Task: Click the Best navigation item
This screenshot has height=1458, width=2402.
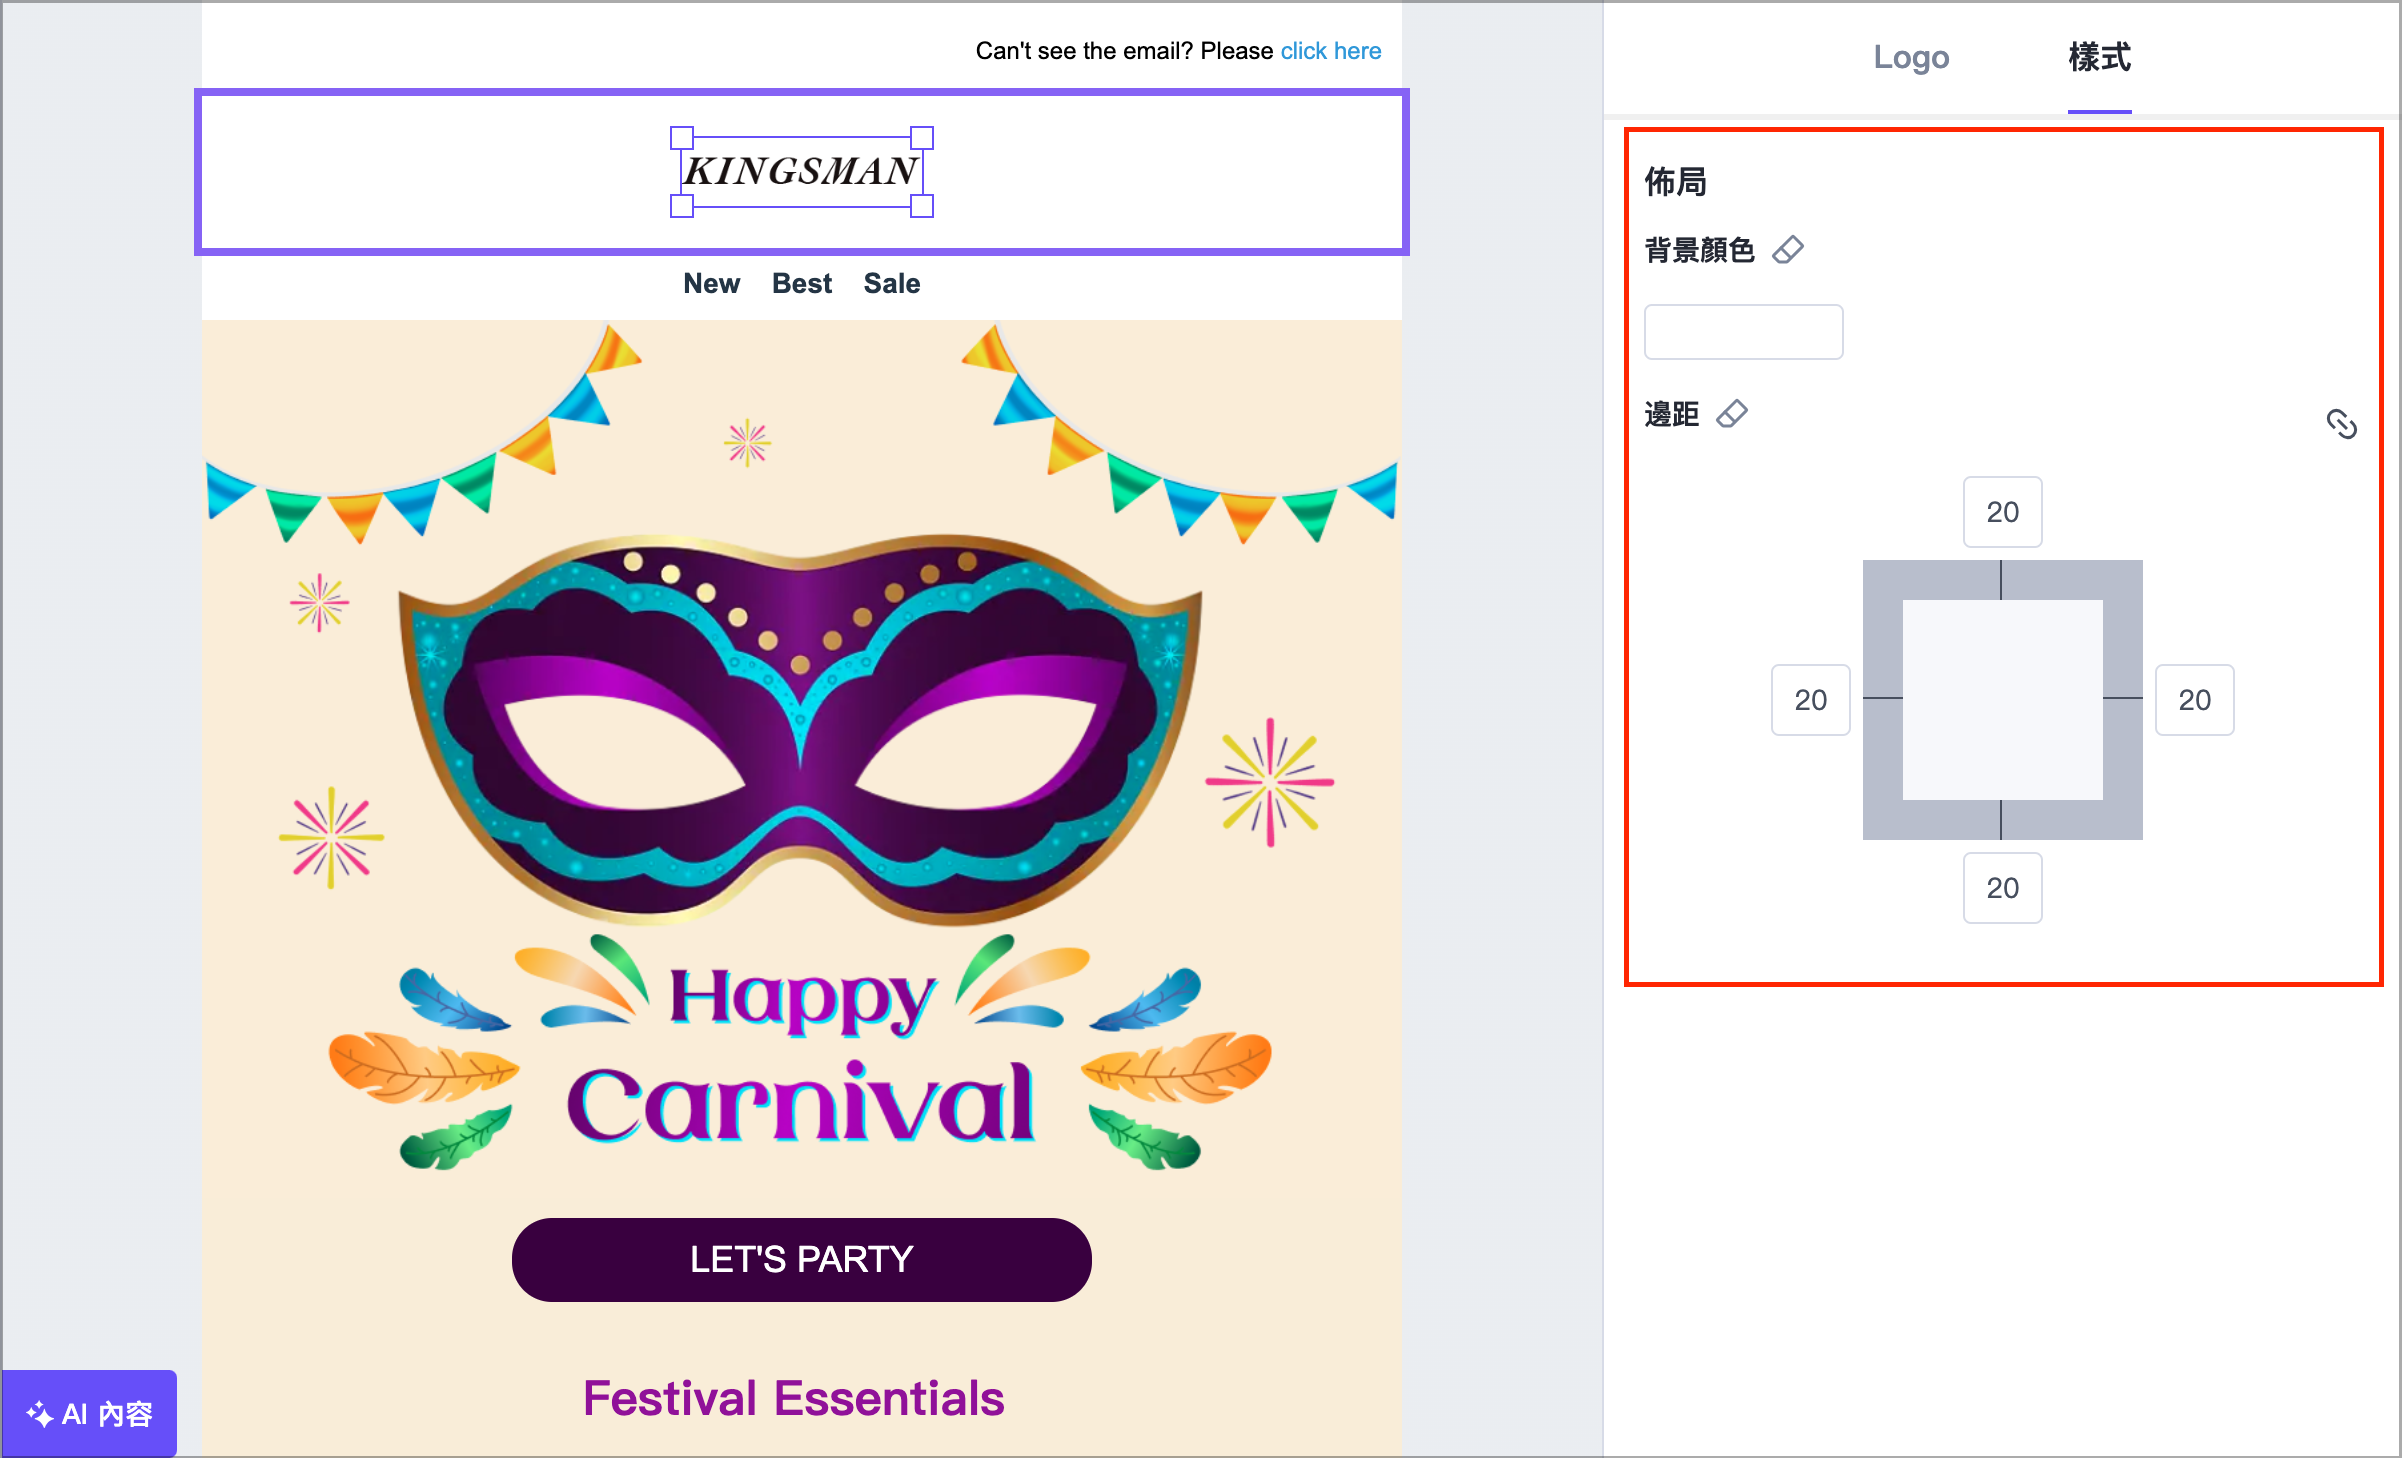Action: tap(802, 284)
